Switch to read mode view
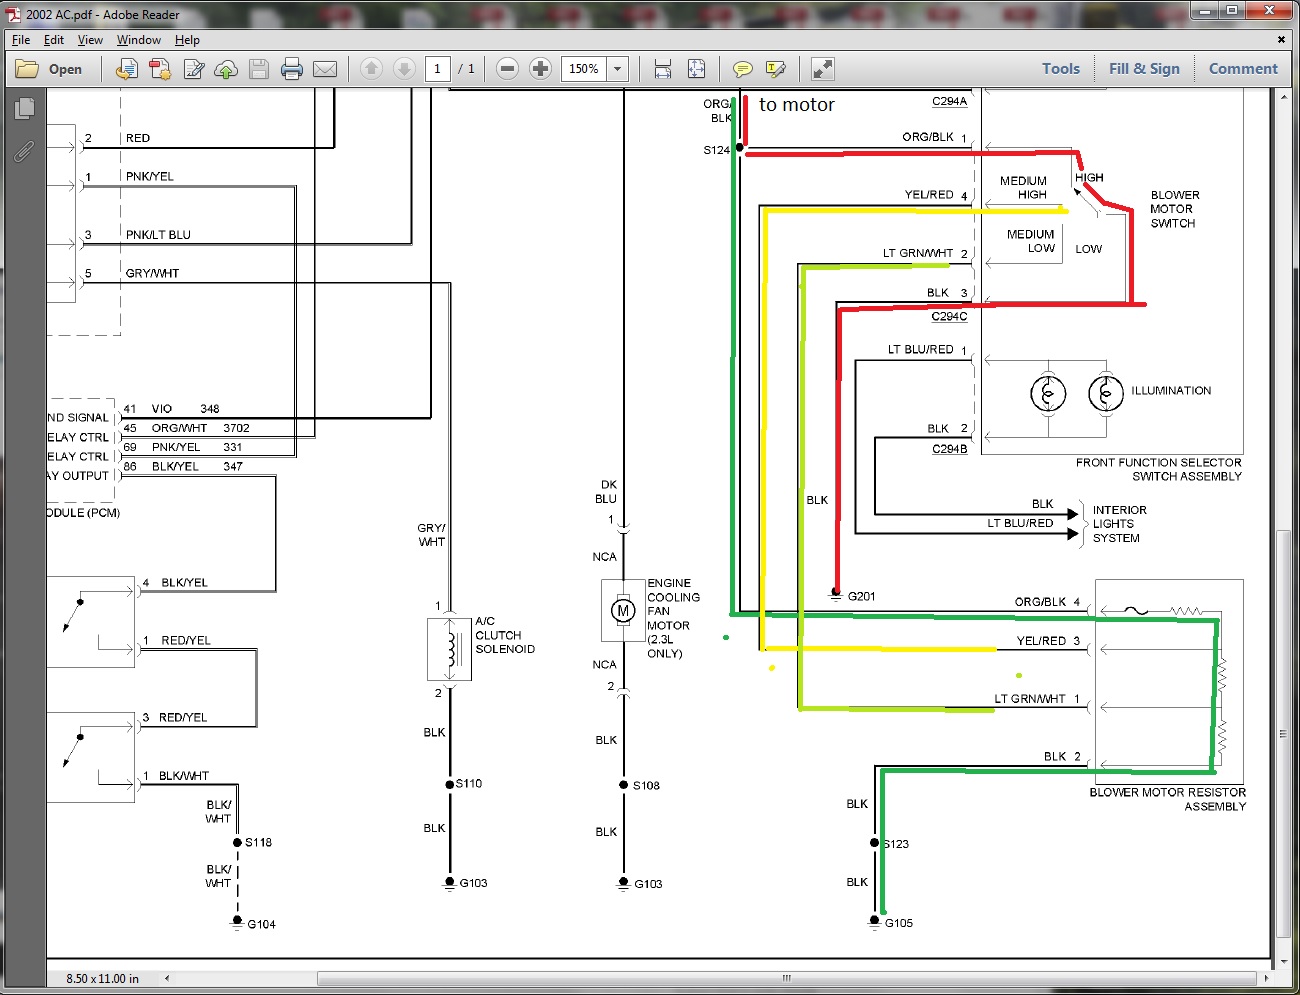The image size is (1300, 995). tap(822, 69)
